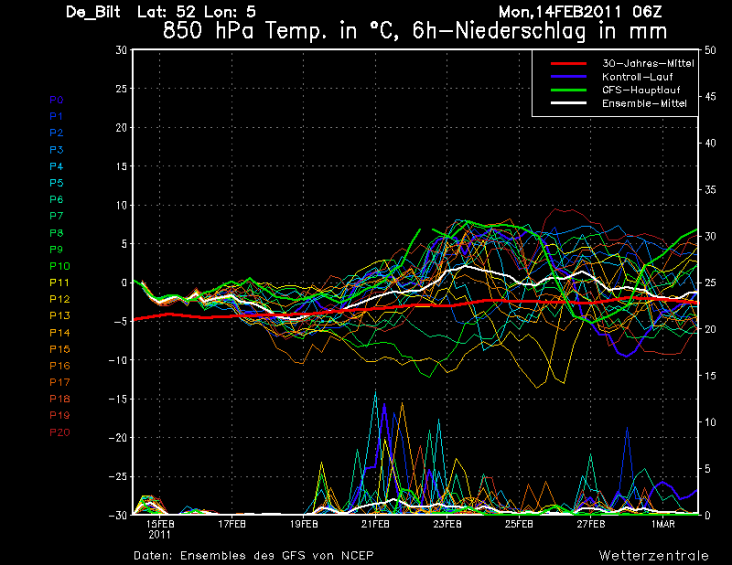The image size is (732, 565).
Task: Click the Daten: Ensembles des GFS credit
Action: pos(253,556)
